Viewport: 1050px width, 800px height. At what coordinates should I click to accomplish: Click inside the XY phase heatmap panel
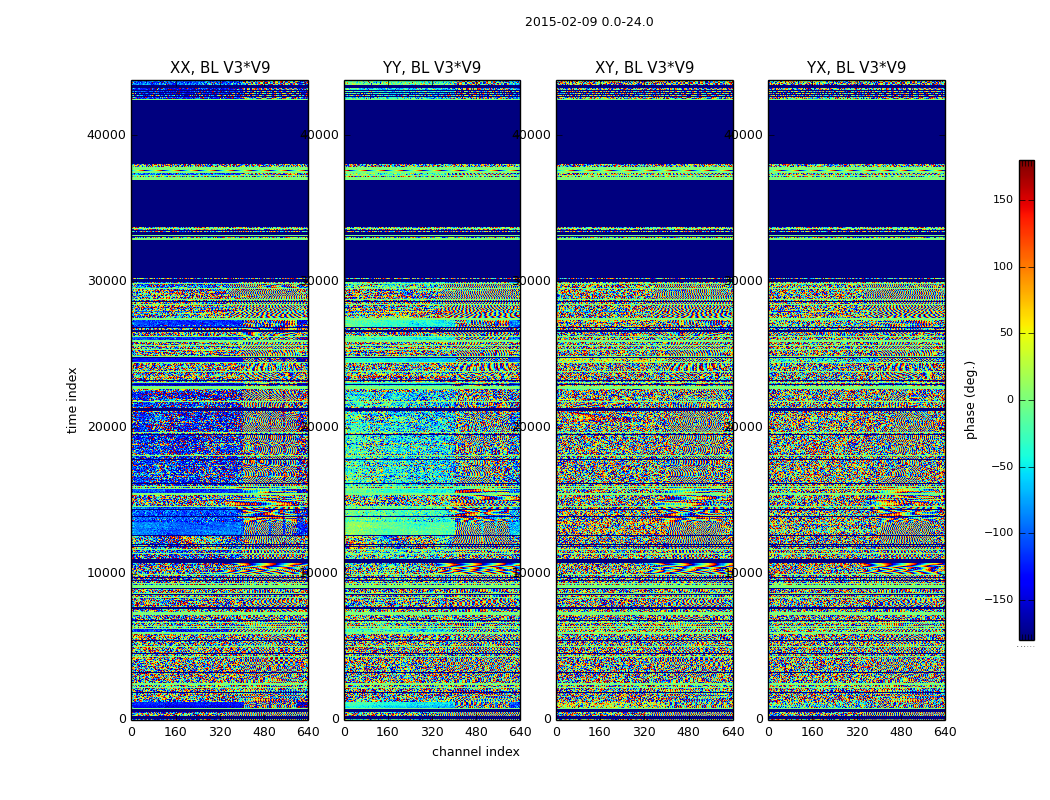645,400
